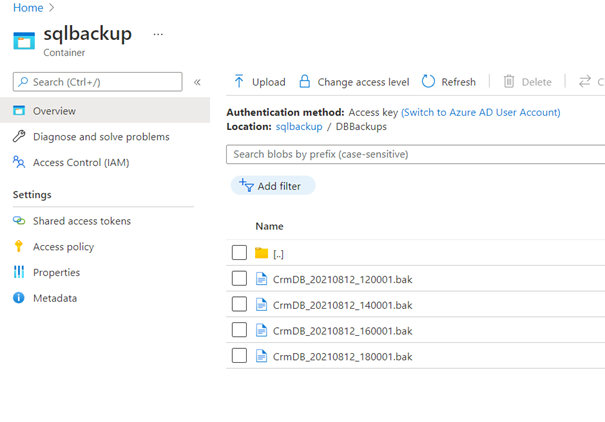Image resolution: width=605 pixels, height=422 pixels.
Task: Check CrmDB_20210812_120001.bak checkbox
Action: coord(239,279)
